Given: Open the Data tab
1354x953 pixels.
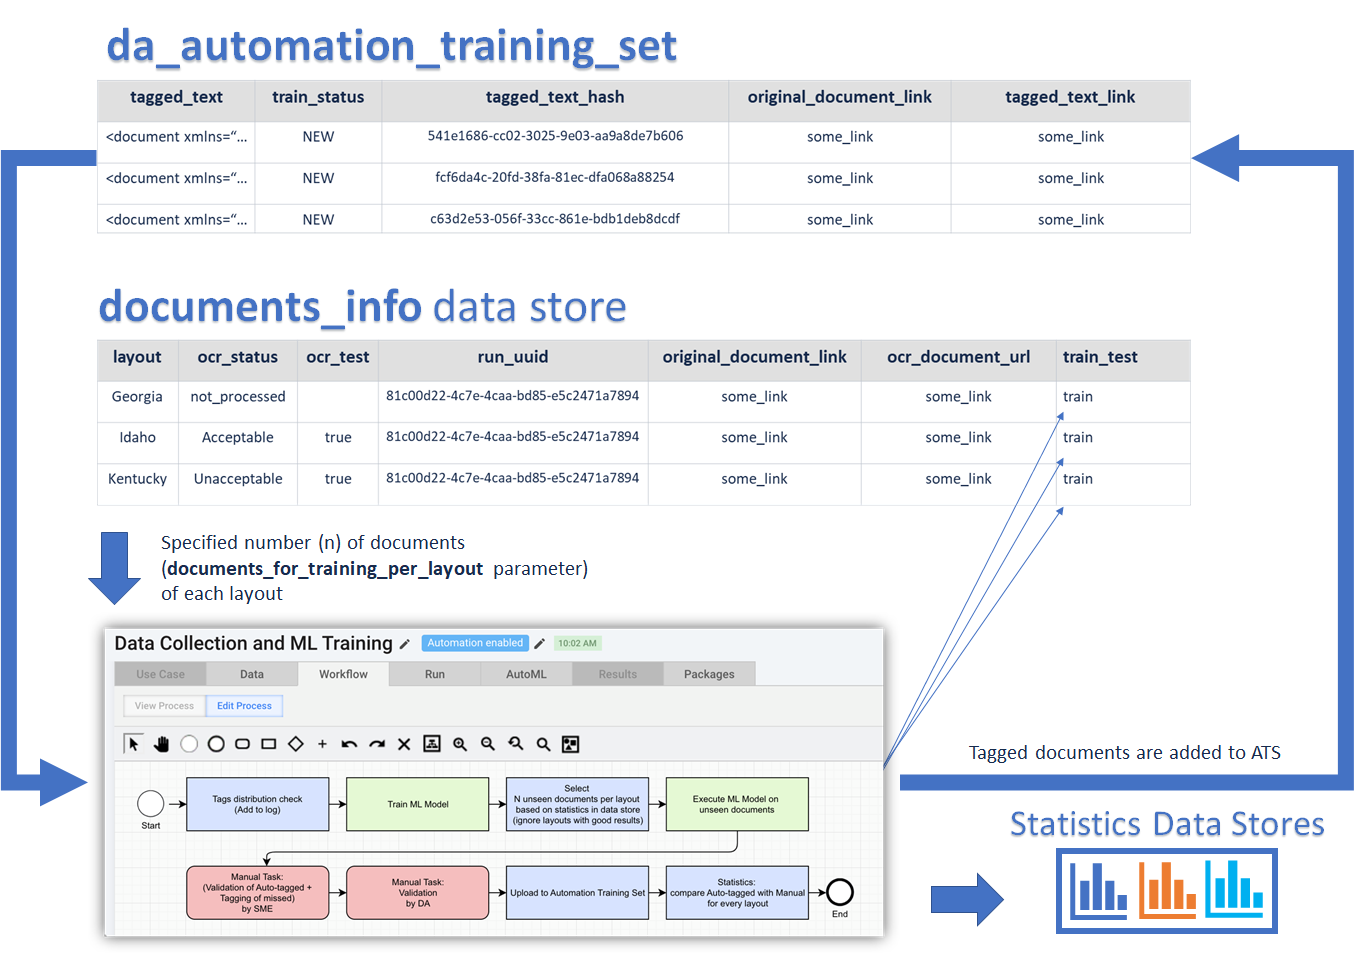Looking at the screenshot, I should pos(252,674).
